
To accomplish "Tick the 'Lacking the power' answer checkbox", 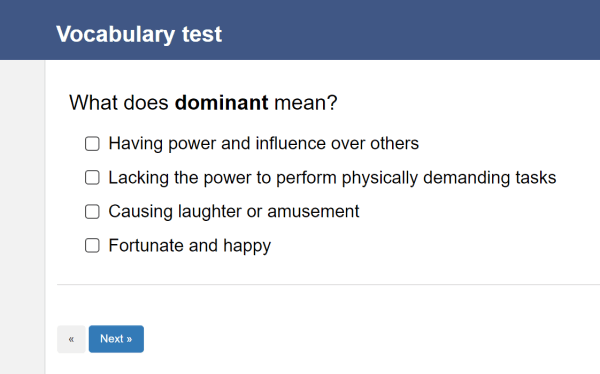I will [92, 178].
